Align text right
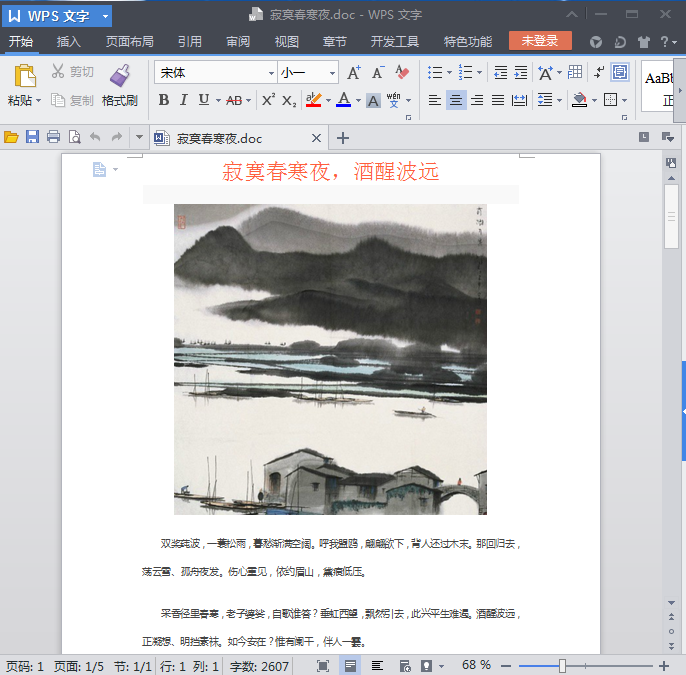 coord(477,100)
